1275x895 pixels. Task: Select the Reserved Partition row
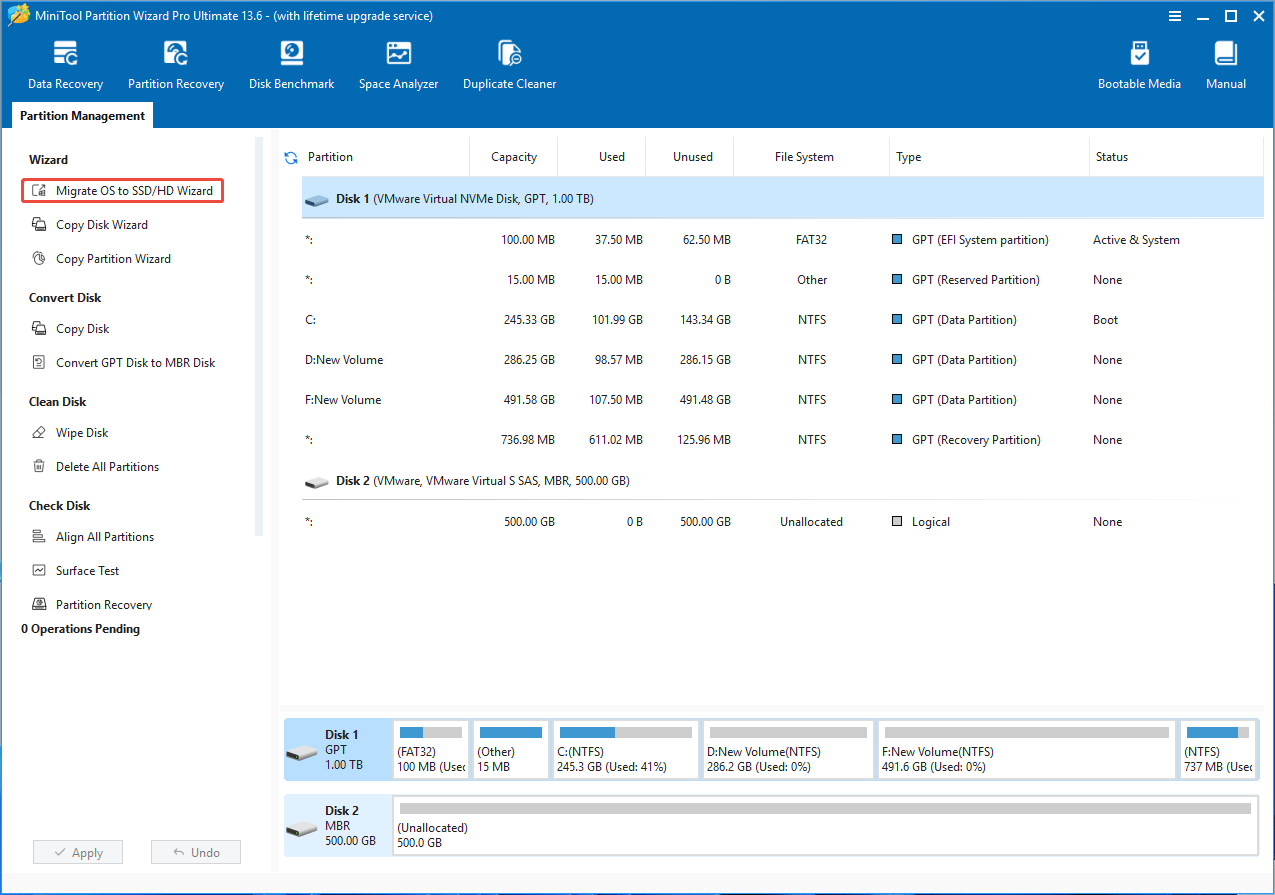pyautogui.click(x=783, y=280)
